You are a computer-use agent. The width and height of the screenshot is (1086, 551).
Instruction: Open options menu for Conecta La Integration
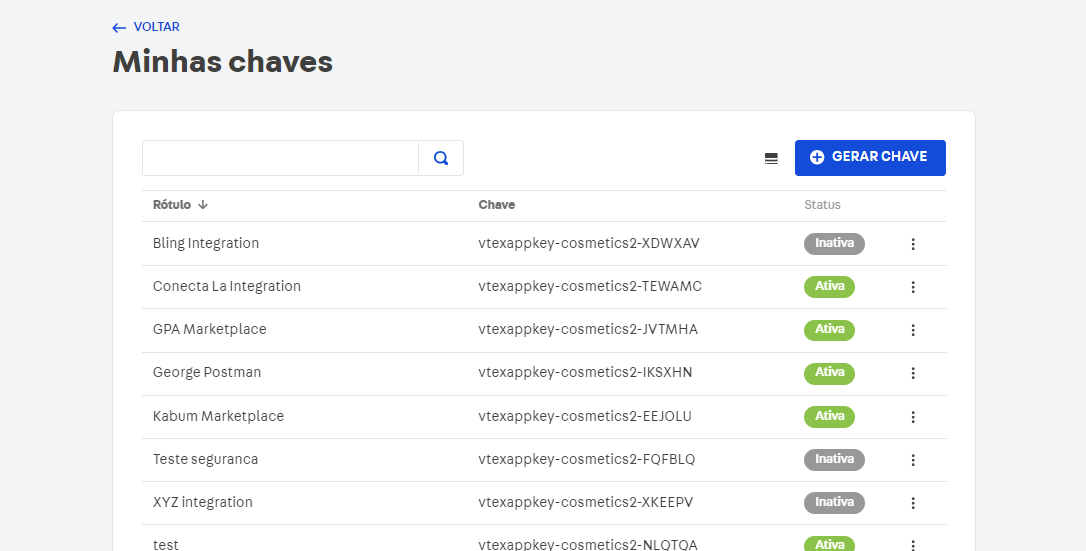913,287
